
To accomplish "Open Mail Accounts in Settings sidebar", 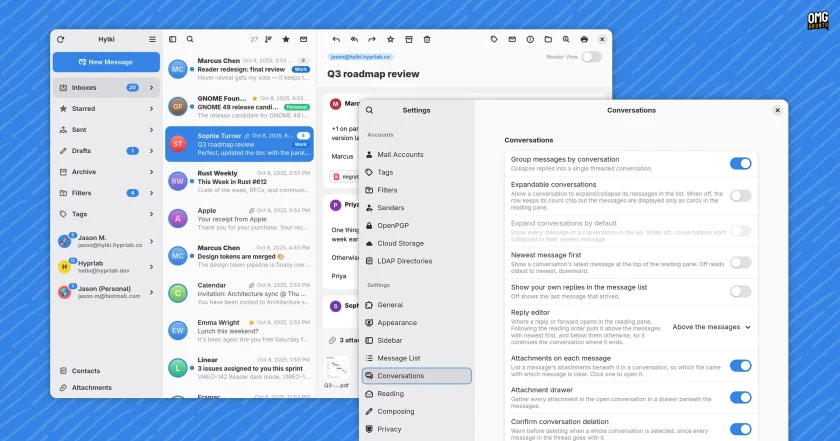I will pos(417,154).
